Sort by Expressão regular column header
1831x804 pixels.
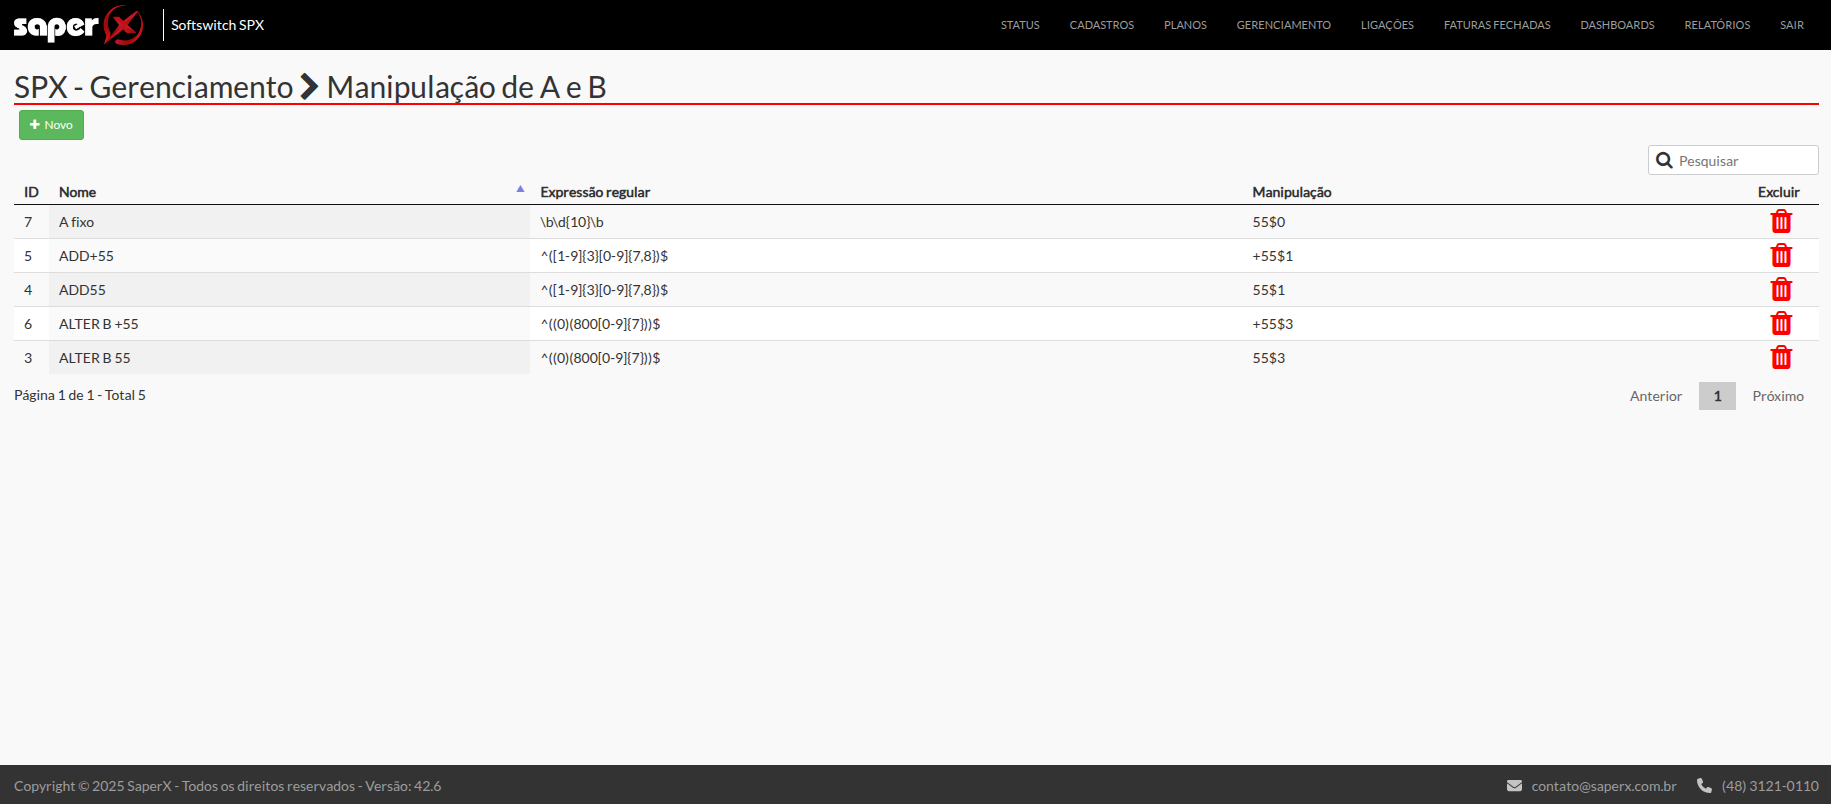[595, 192]
